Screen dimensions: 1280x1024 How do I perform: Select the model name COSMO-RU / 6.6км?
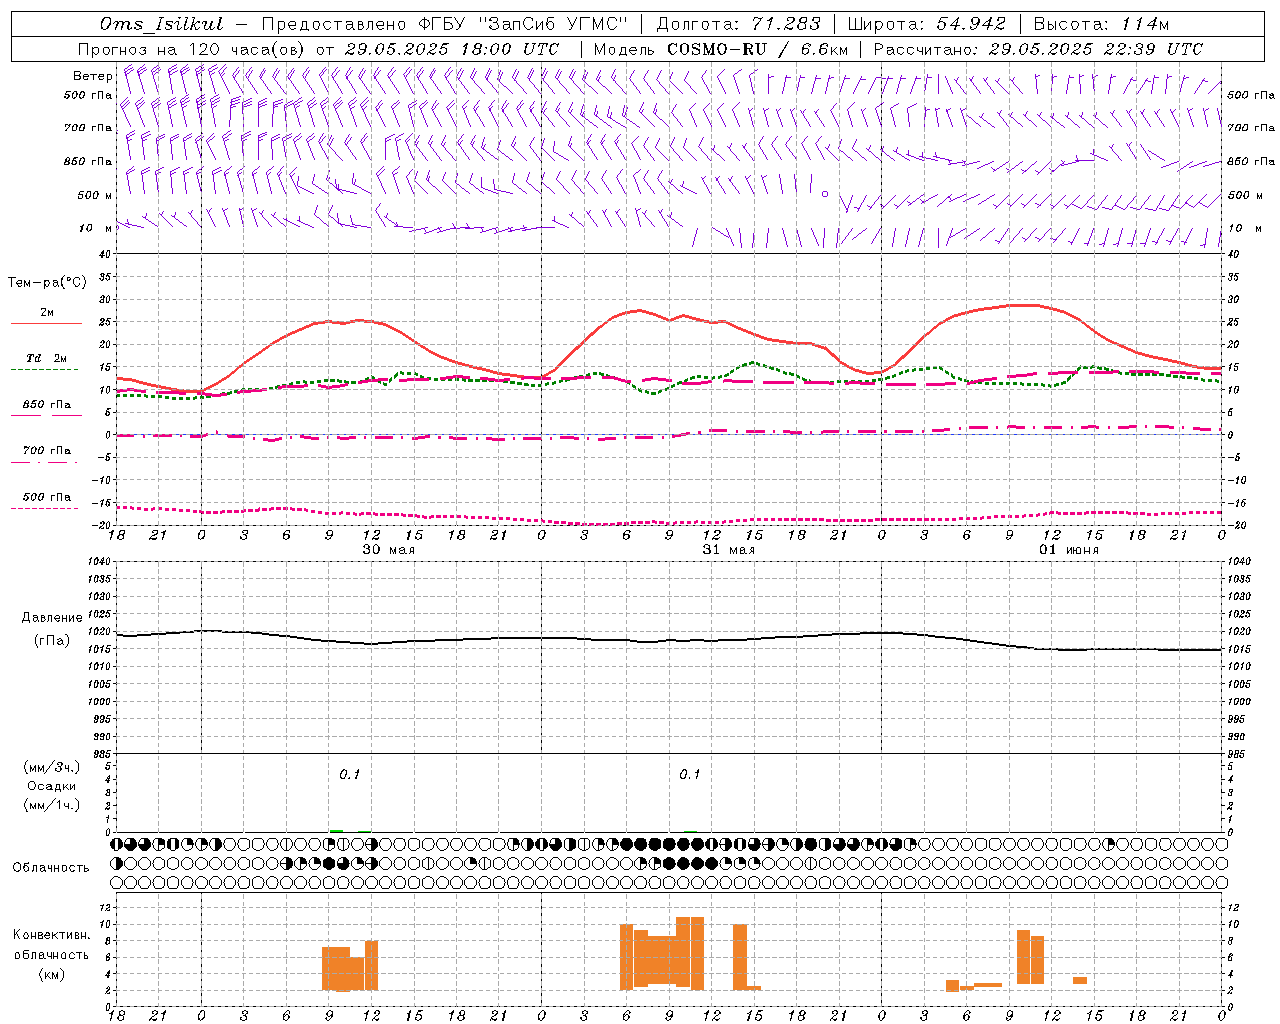coord(758,49)
